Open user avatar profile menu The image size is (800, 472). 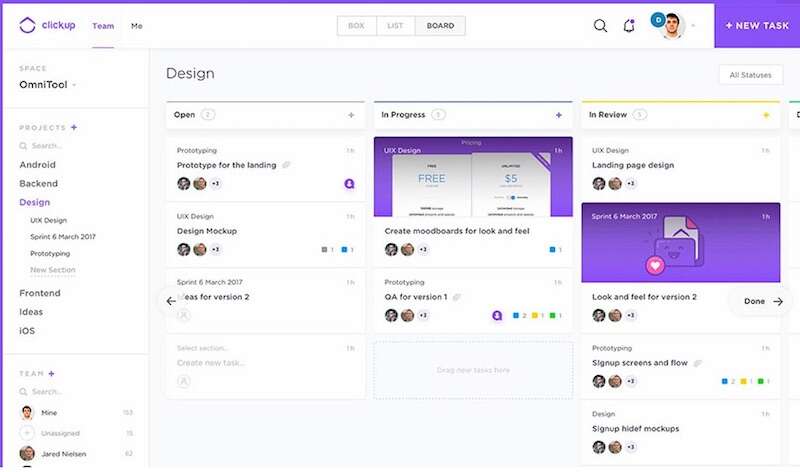[x=673, y=25]
